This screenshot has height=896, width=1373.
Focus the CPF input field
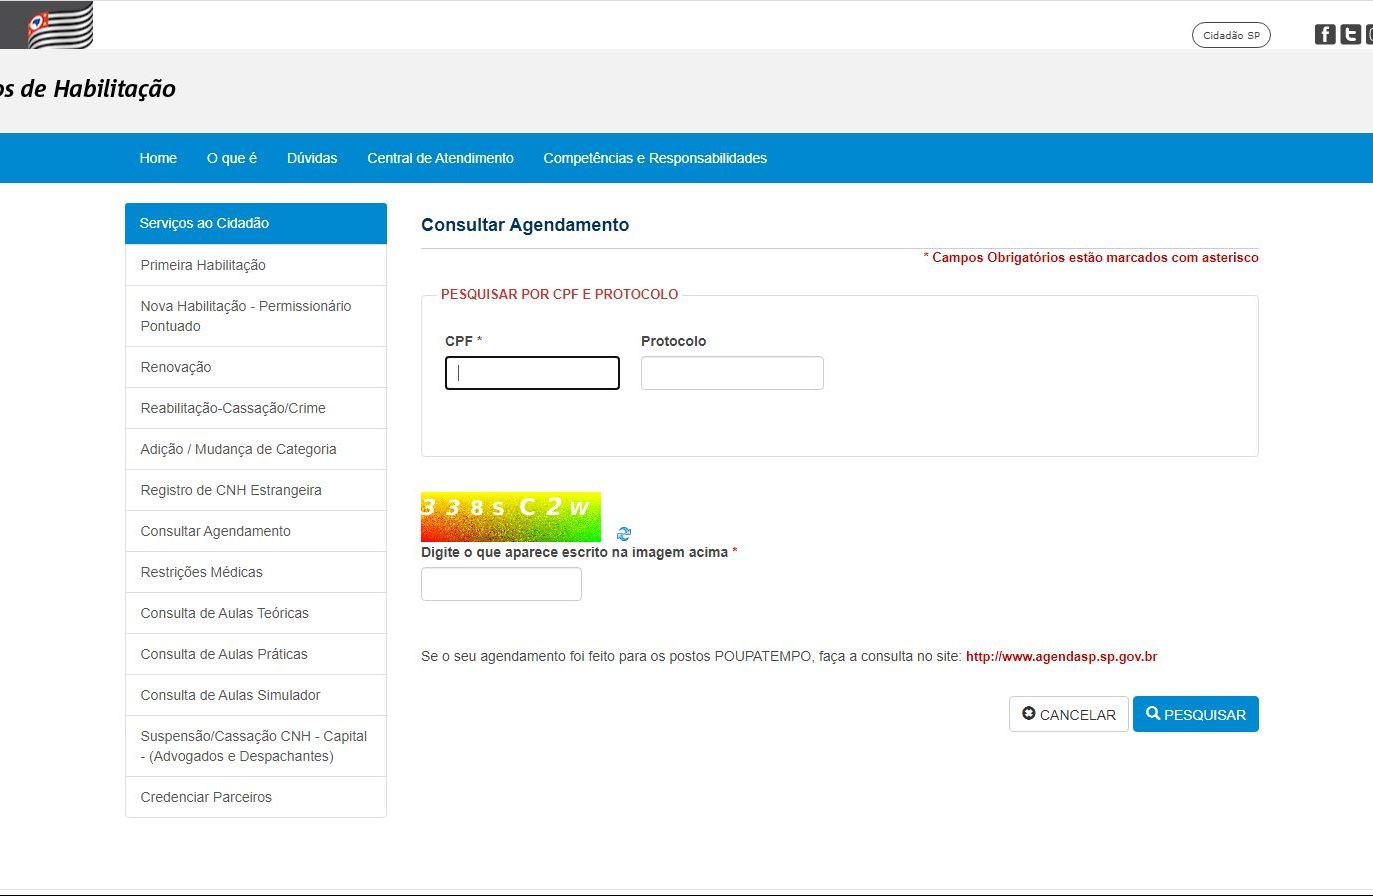pyautogui.click(x=532, y=373)
